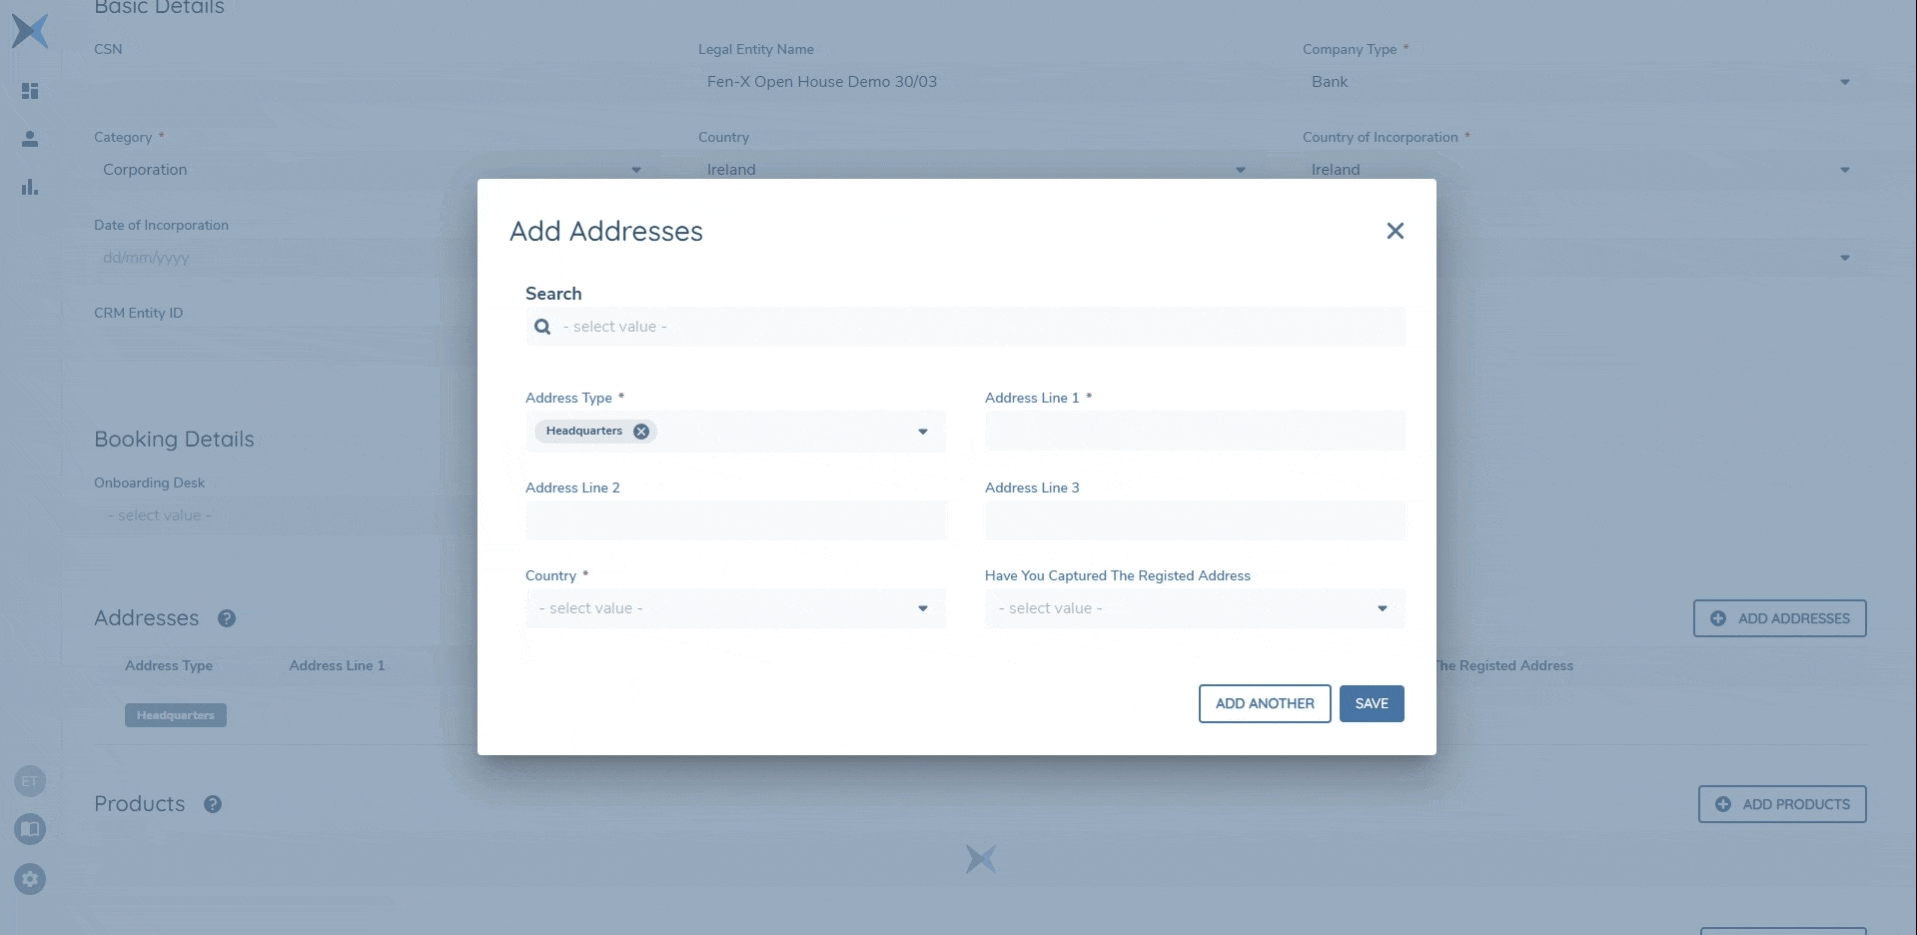Remove the Headquarters tag from Address Type
Image resolution: width=1917 pixels, height=935 pixels.
tap(641, 431)
